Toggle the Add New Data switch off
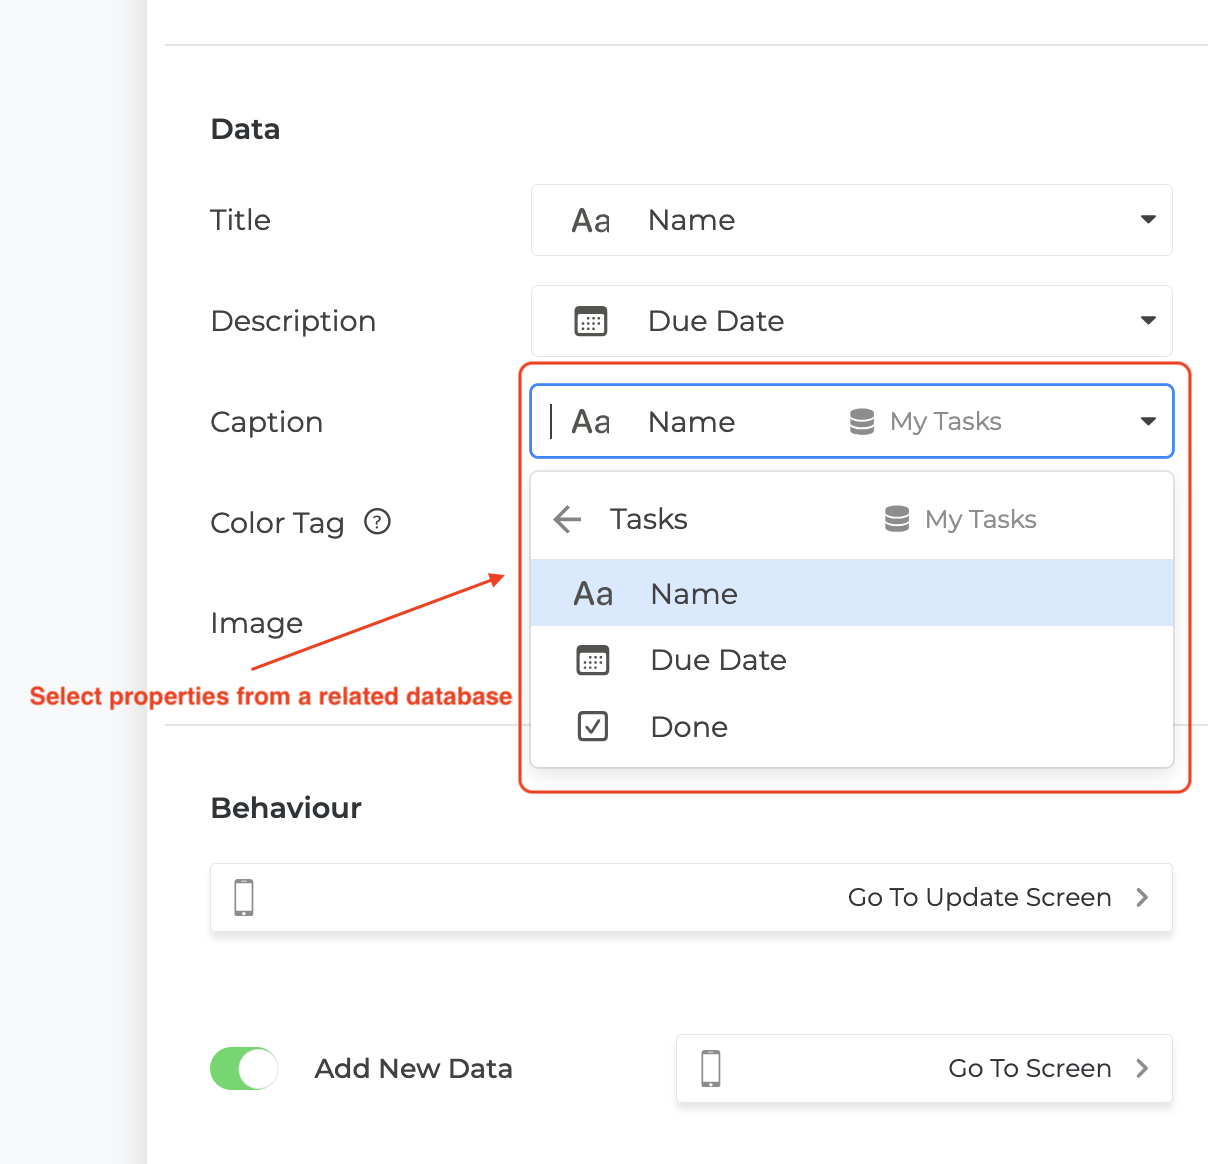Screen dimensions: 1208x1164 244,1068
